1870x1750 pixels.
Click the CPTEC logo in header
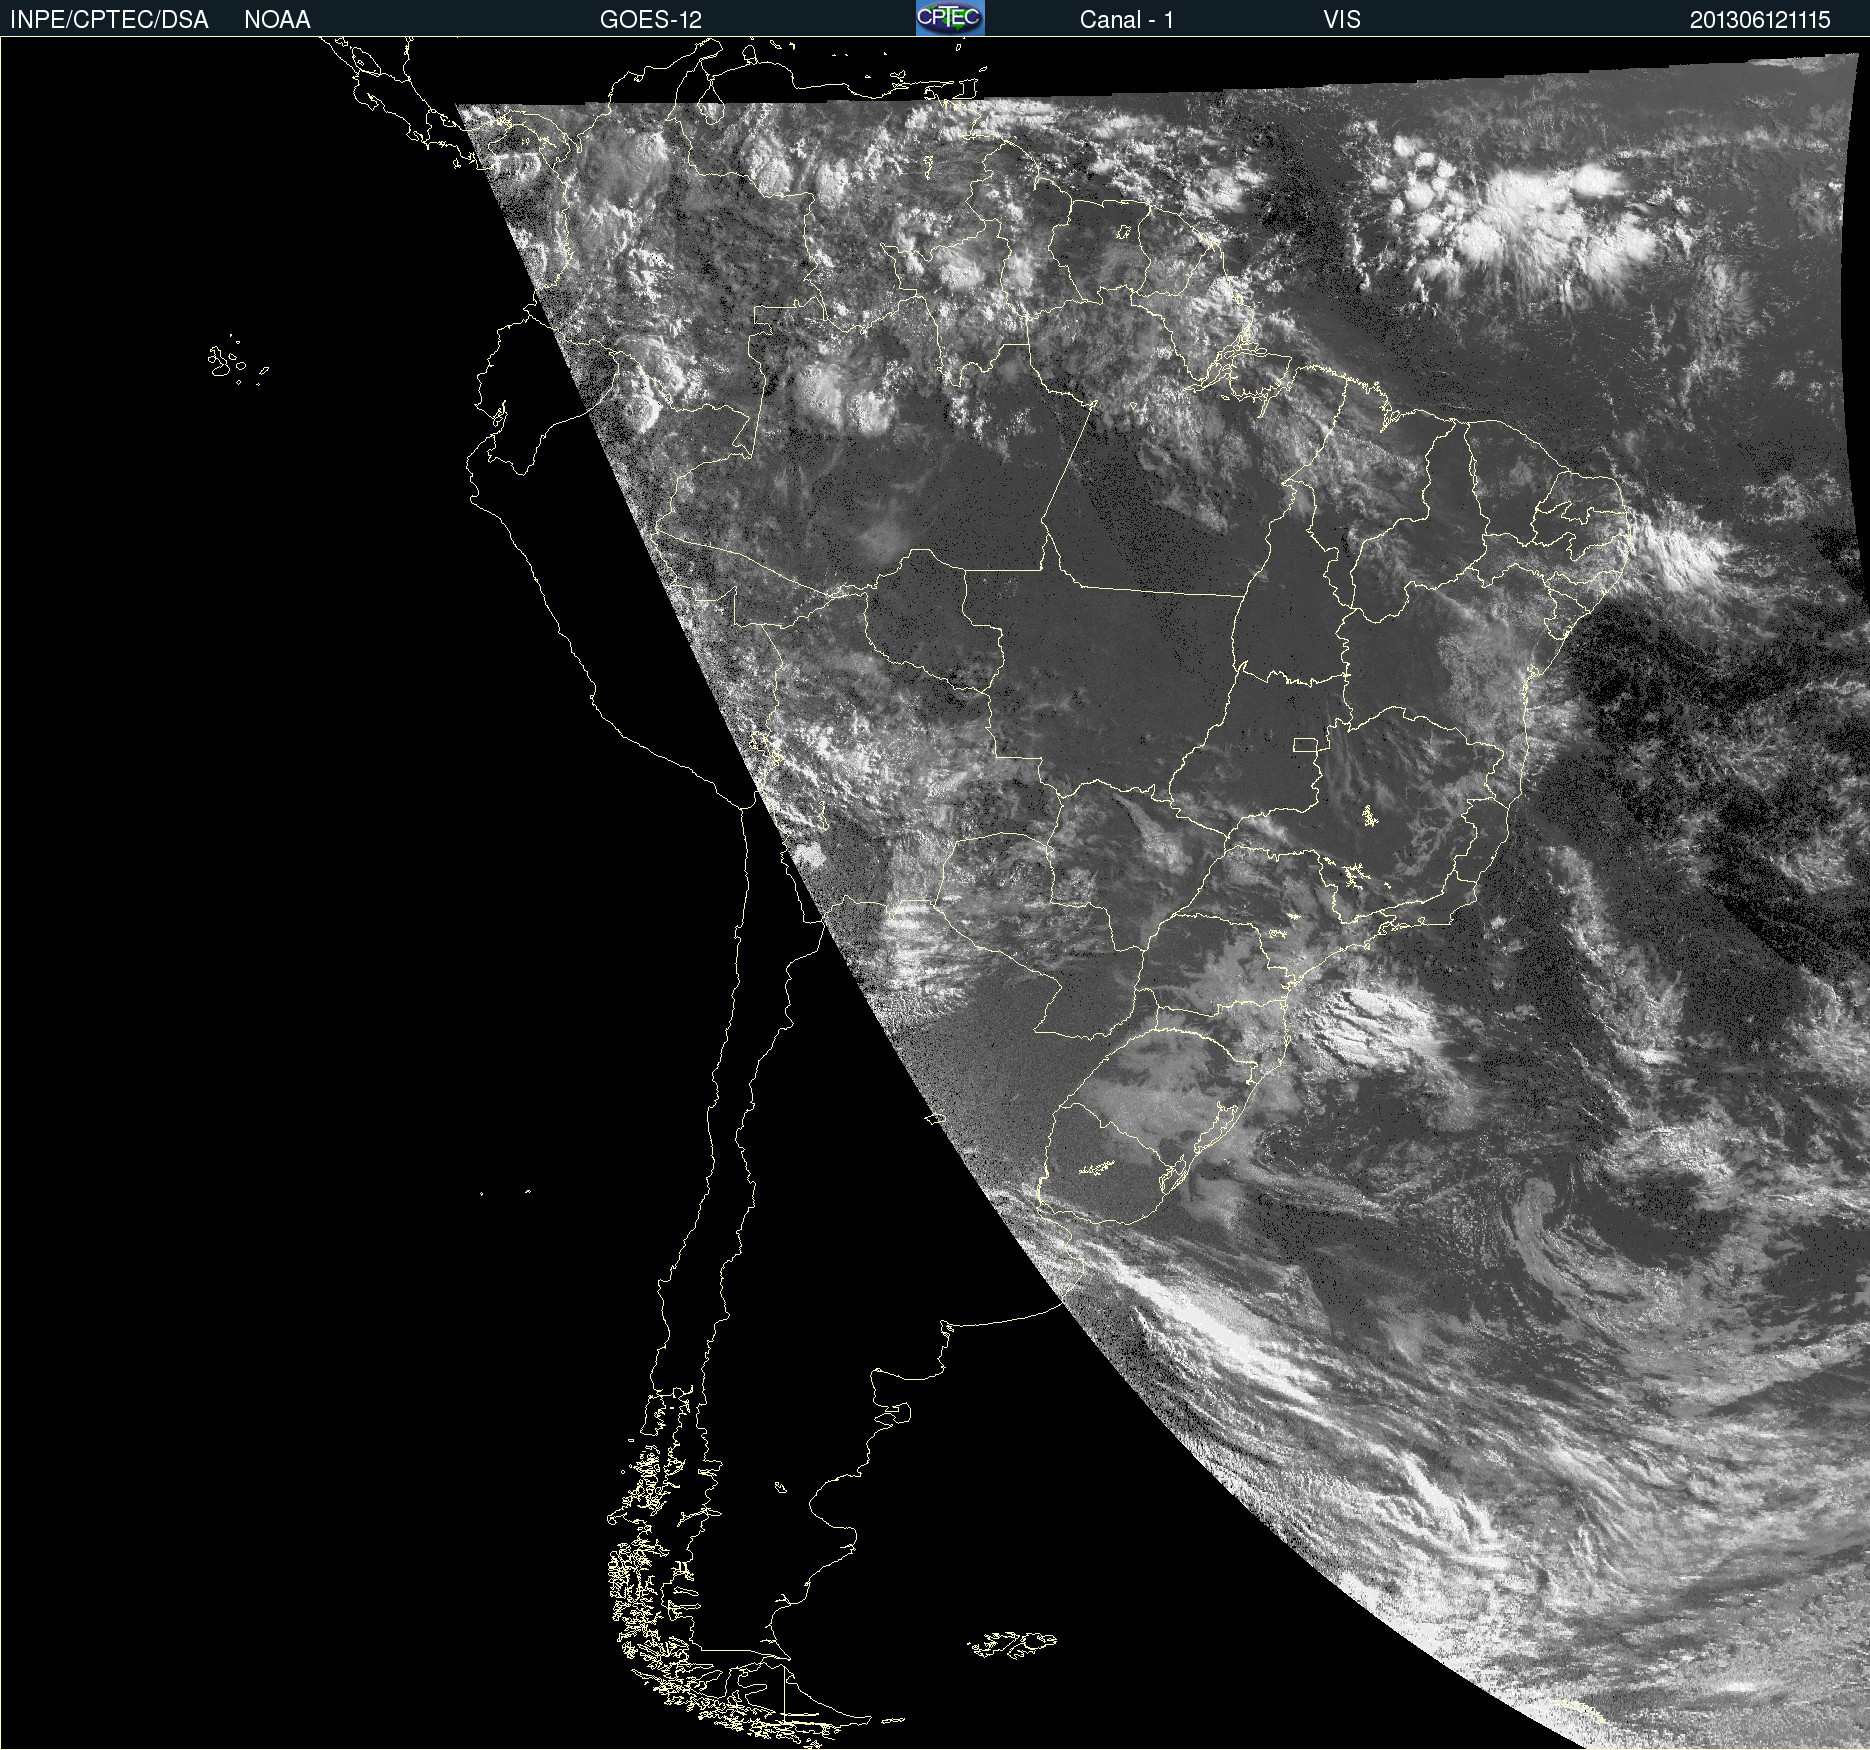tap(950, 18)
